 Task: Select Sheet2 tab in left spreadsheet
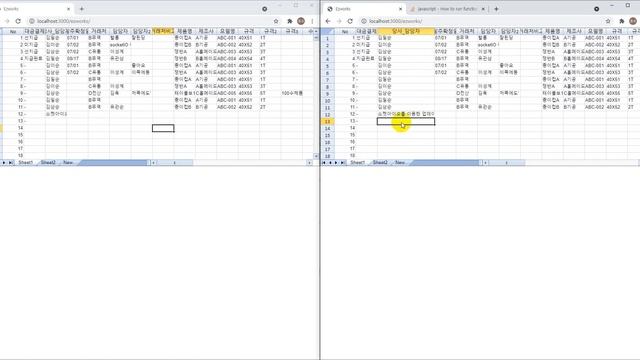click(x=48, y=162)
